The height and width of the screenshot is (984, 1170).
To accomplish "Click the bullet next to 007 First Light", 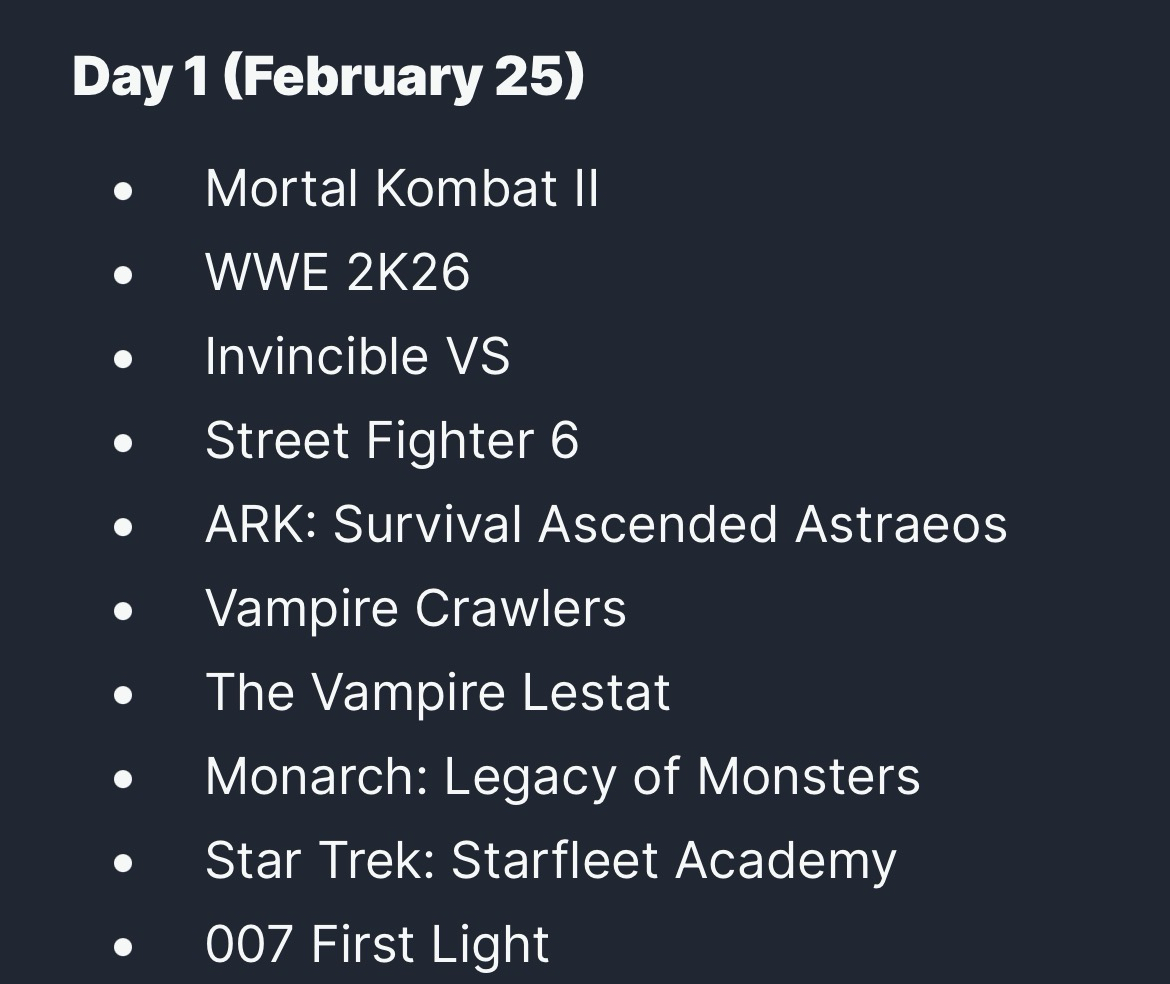I will coord(123,948).
